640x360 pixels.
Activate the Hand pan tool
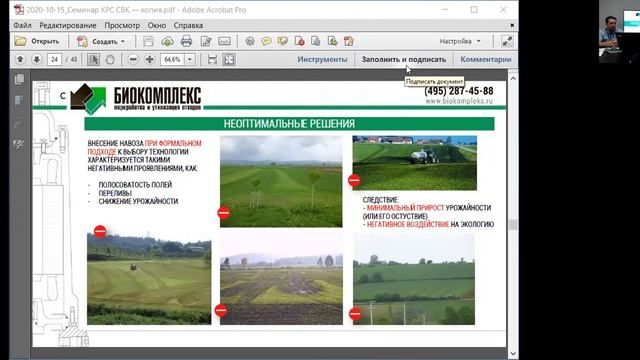click(110, 60)
